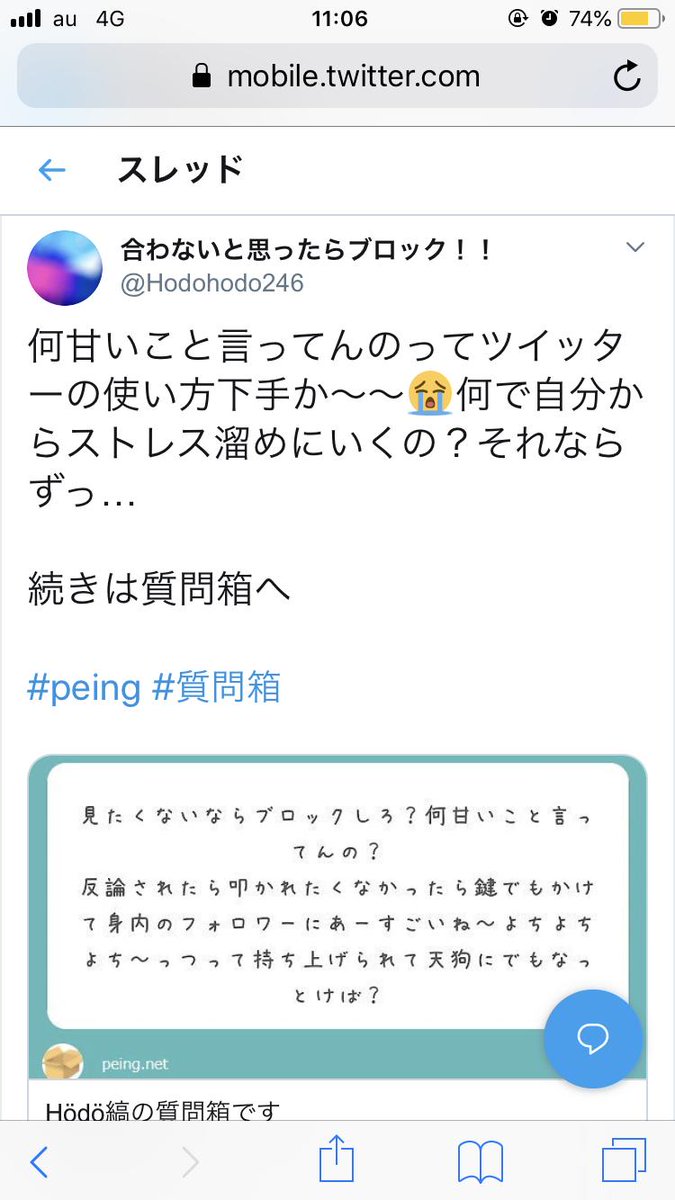The width and height of the screenshot is (675, 1200).
Task: Open Safari bookmarks book icon
Action: tap(479, 1163)
